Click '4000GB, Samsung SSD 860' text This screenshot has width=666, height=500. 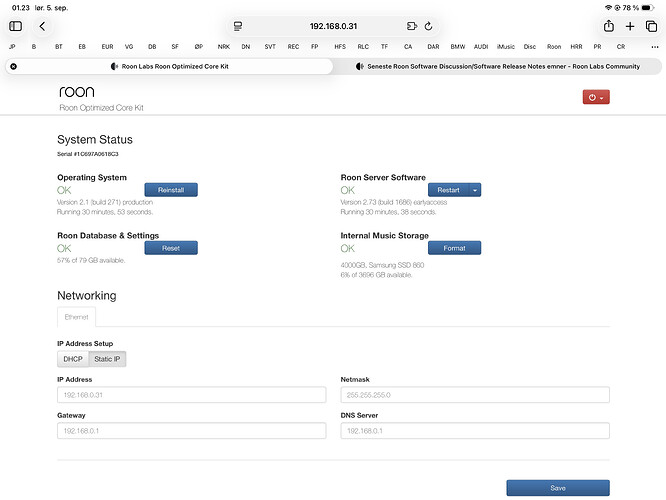pyautogui.click(x=382, y=265)
